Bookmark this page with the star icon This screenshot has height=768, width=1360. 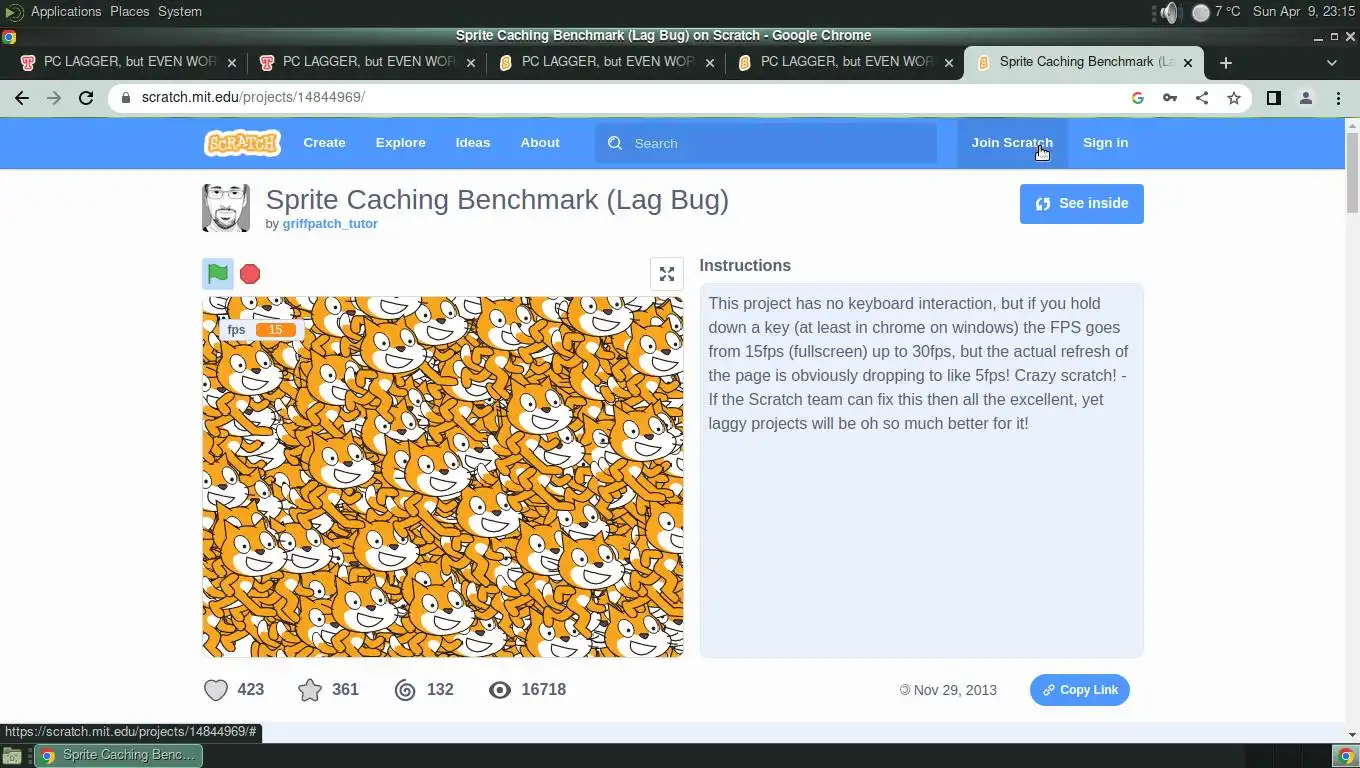[1234, 98]
